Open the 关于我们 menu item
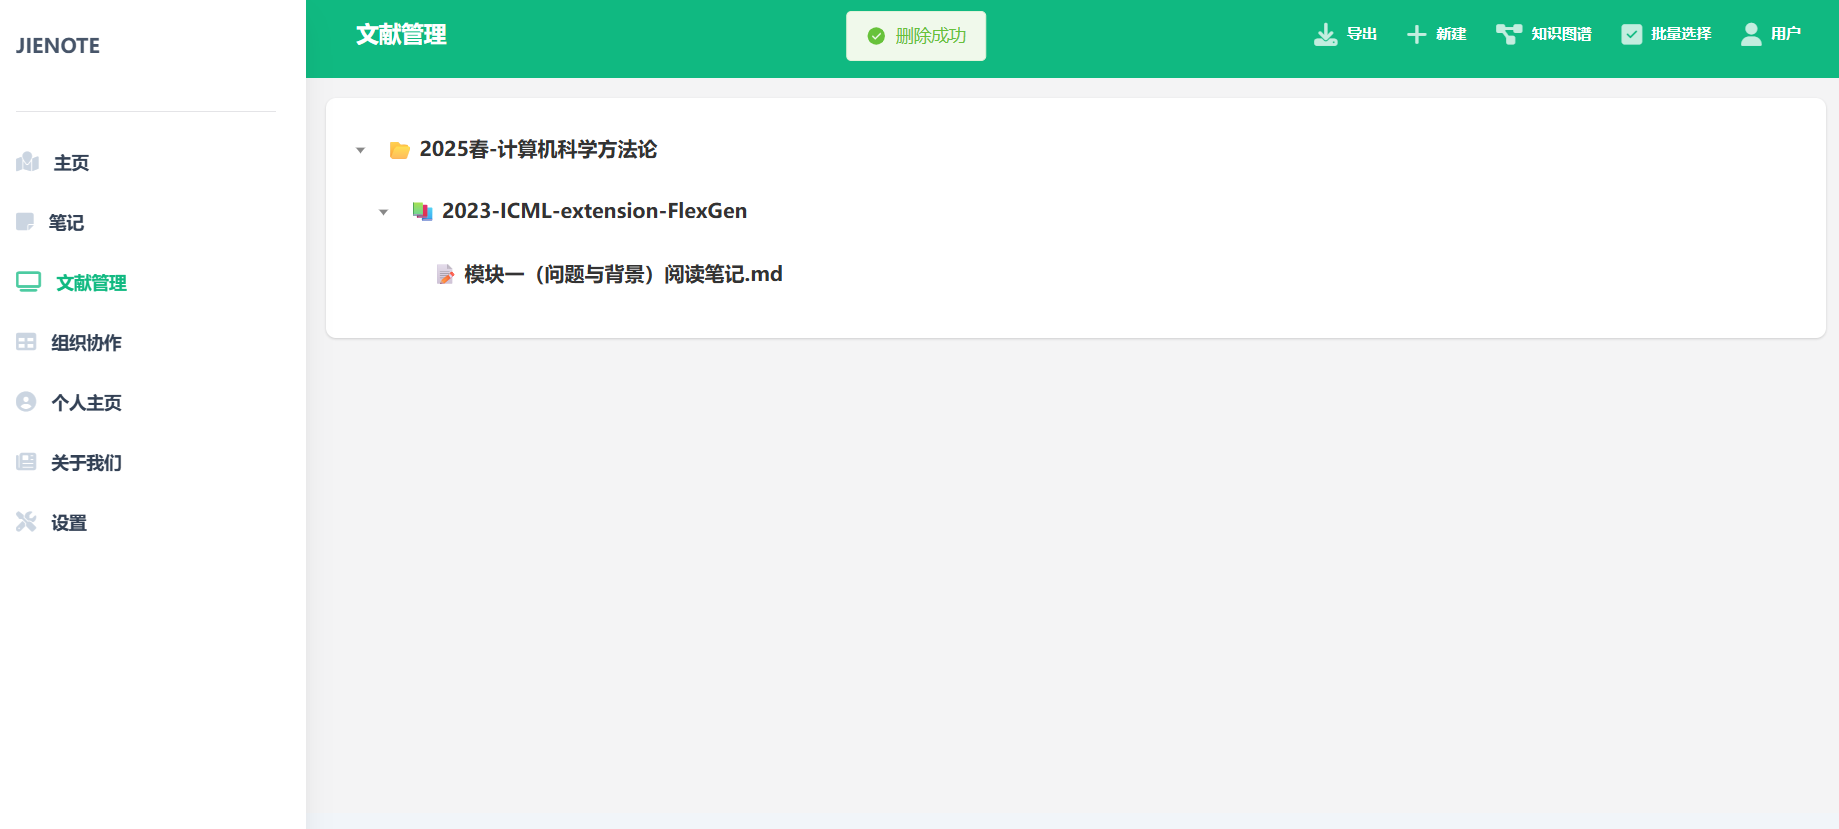This screenshot has height=829, width=1839. 87,463
